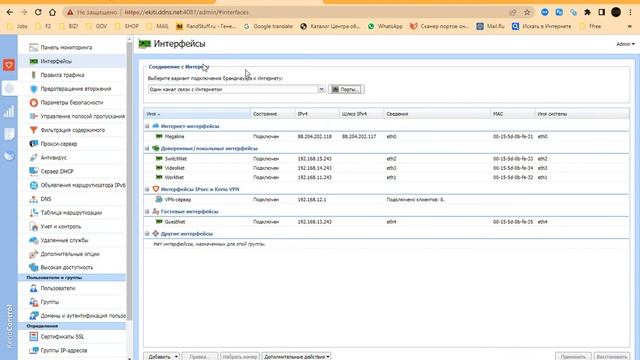Image resolution: width=640 pixels, height=360 pixels.
Task: Click the Таблица маршрутизации icon
Action: [x=33, y=213]
